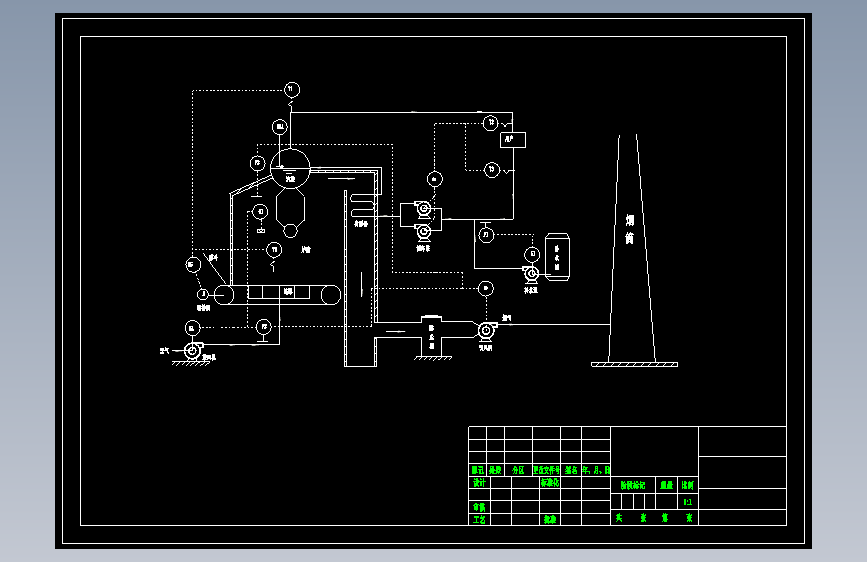Image resolution: width=867 pixels, height=562 pixels.
Task: Select the right end roller of the chain grate
Action: point(331,295)
